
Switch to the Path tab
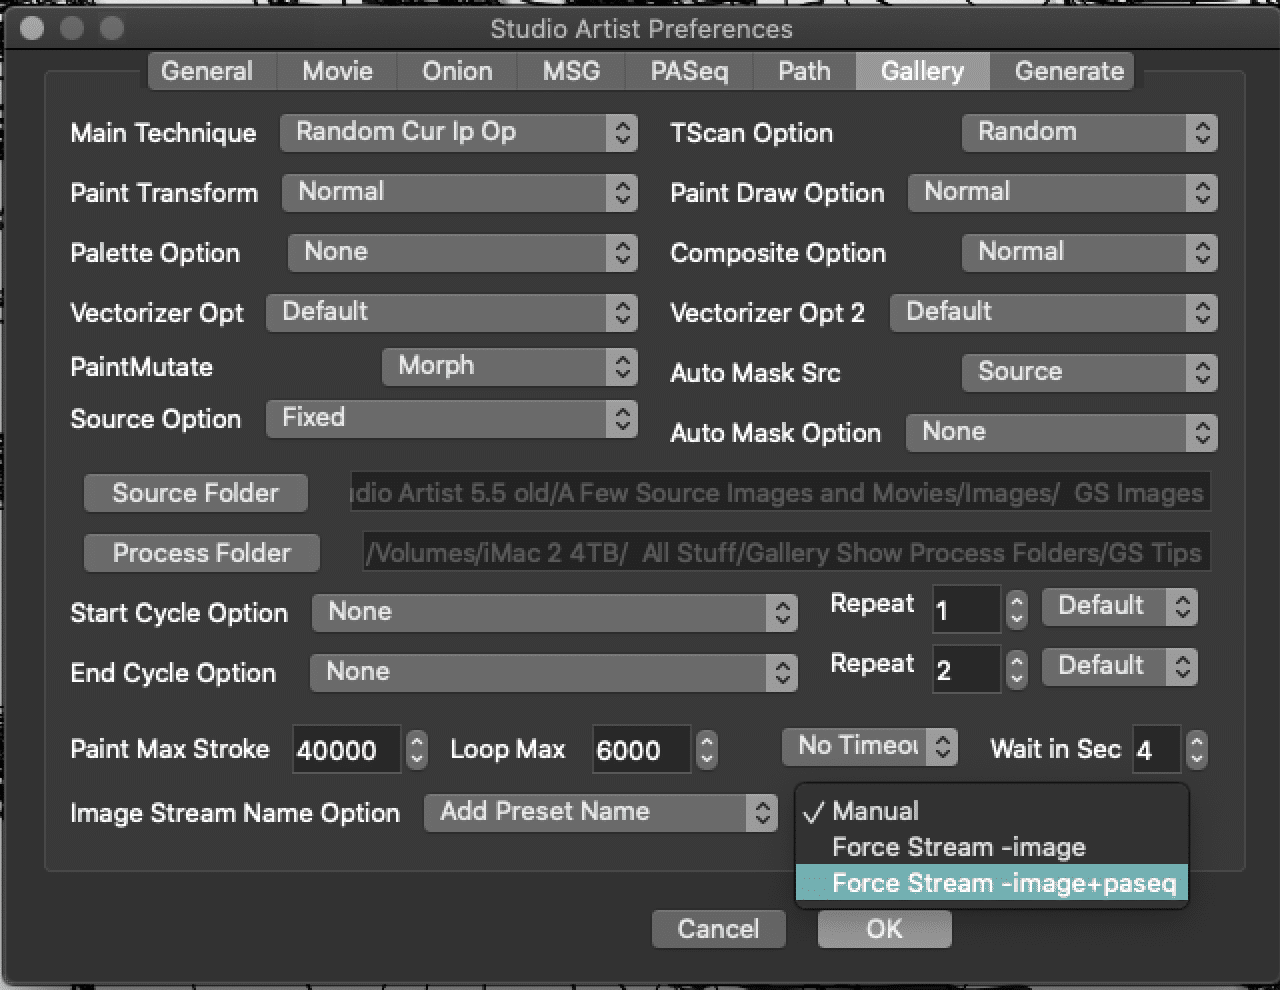(x=804, y=72)
